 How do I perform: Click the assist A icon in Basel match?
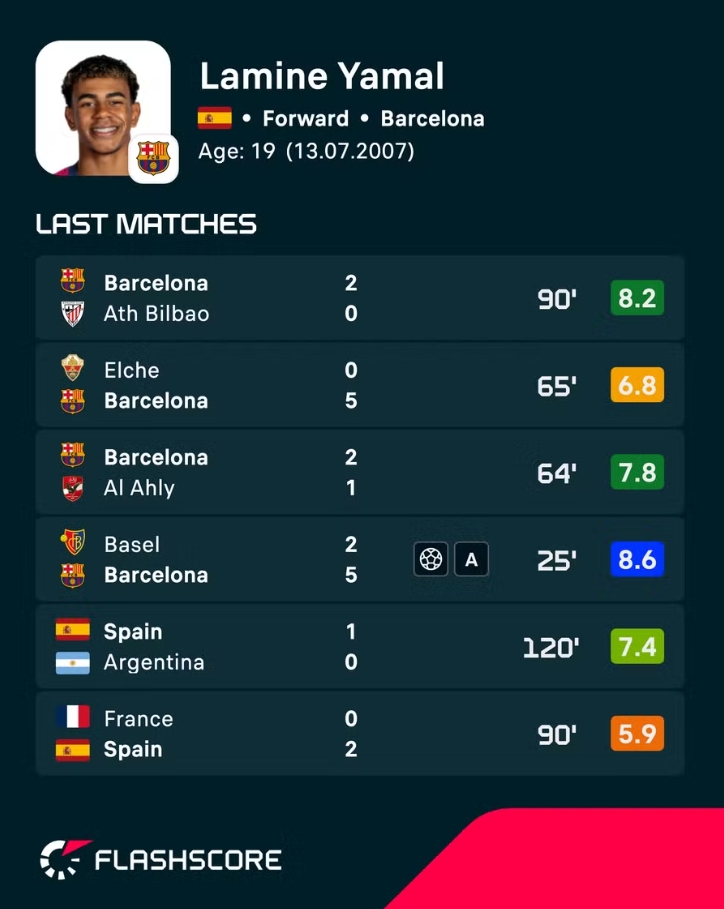point(471,559)
